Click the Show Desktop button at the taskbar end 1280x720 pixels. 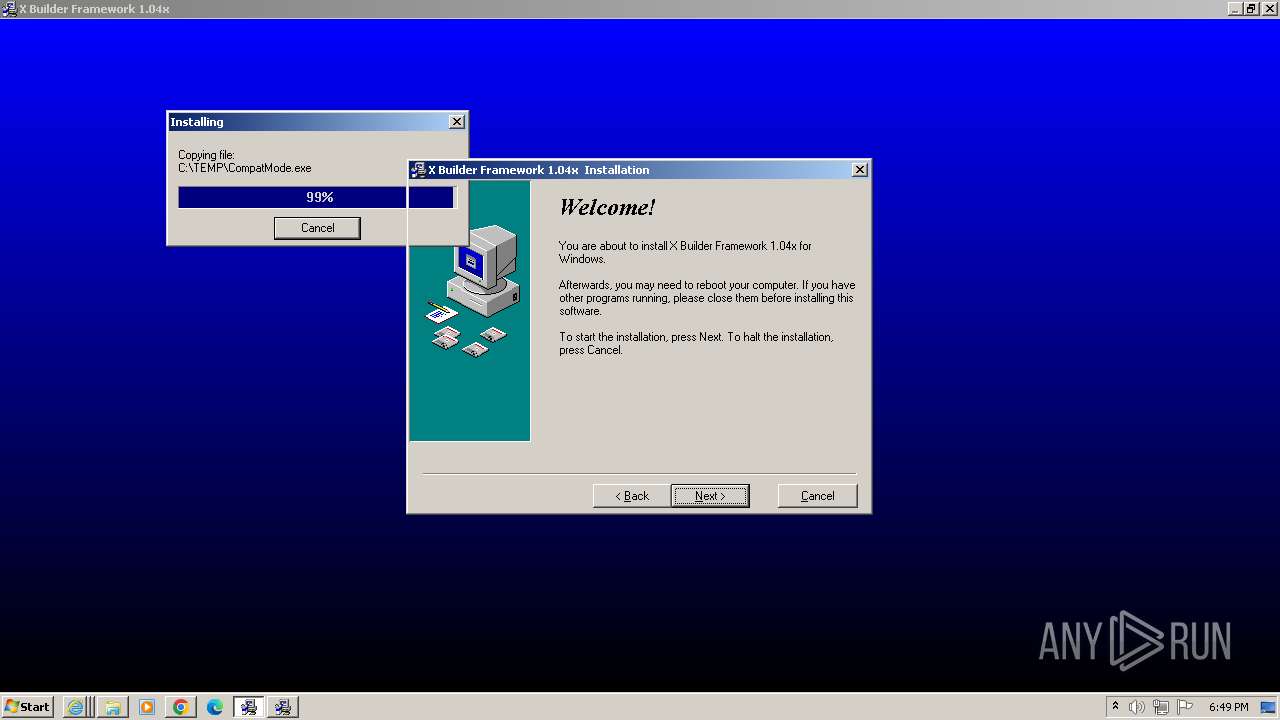(x=1269, y=707)
